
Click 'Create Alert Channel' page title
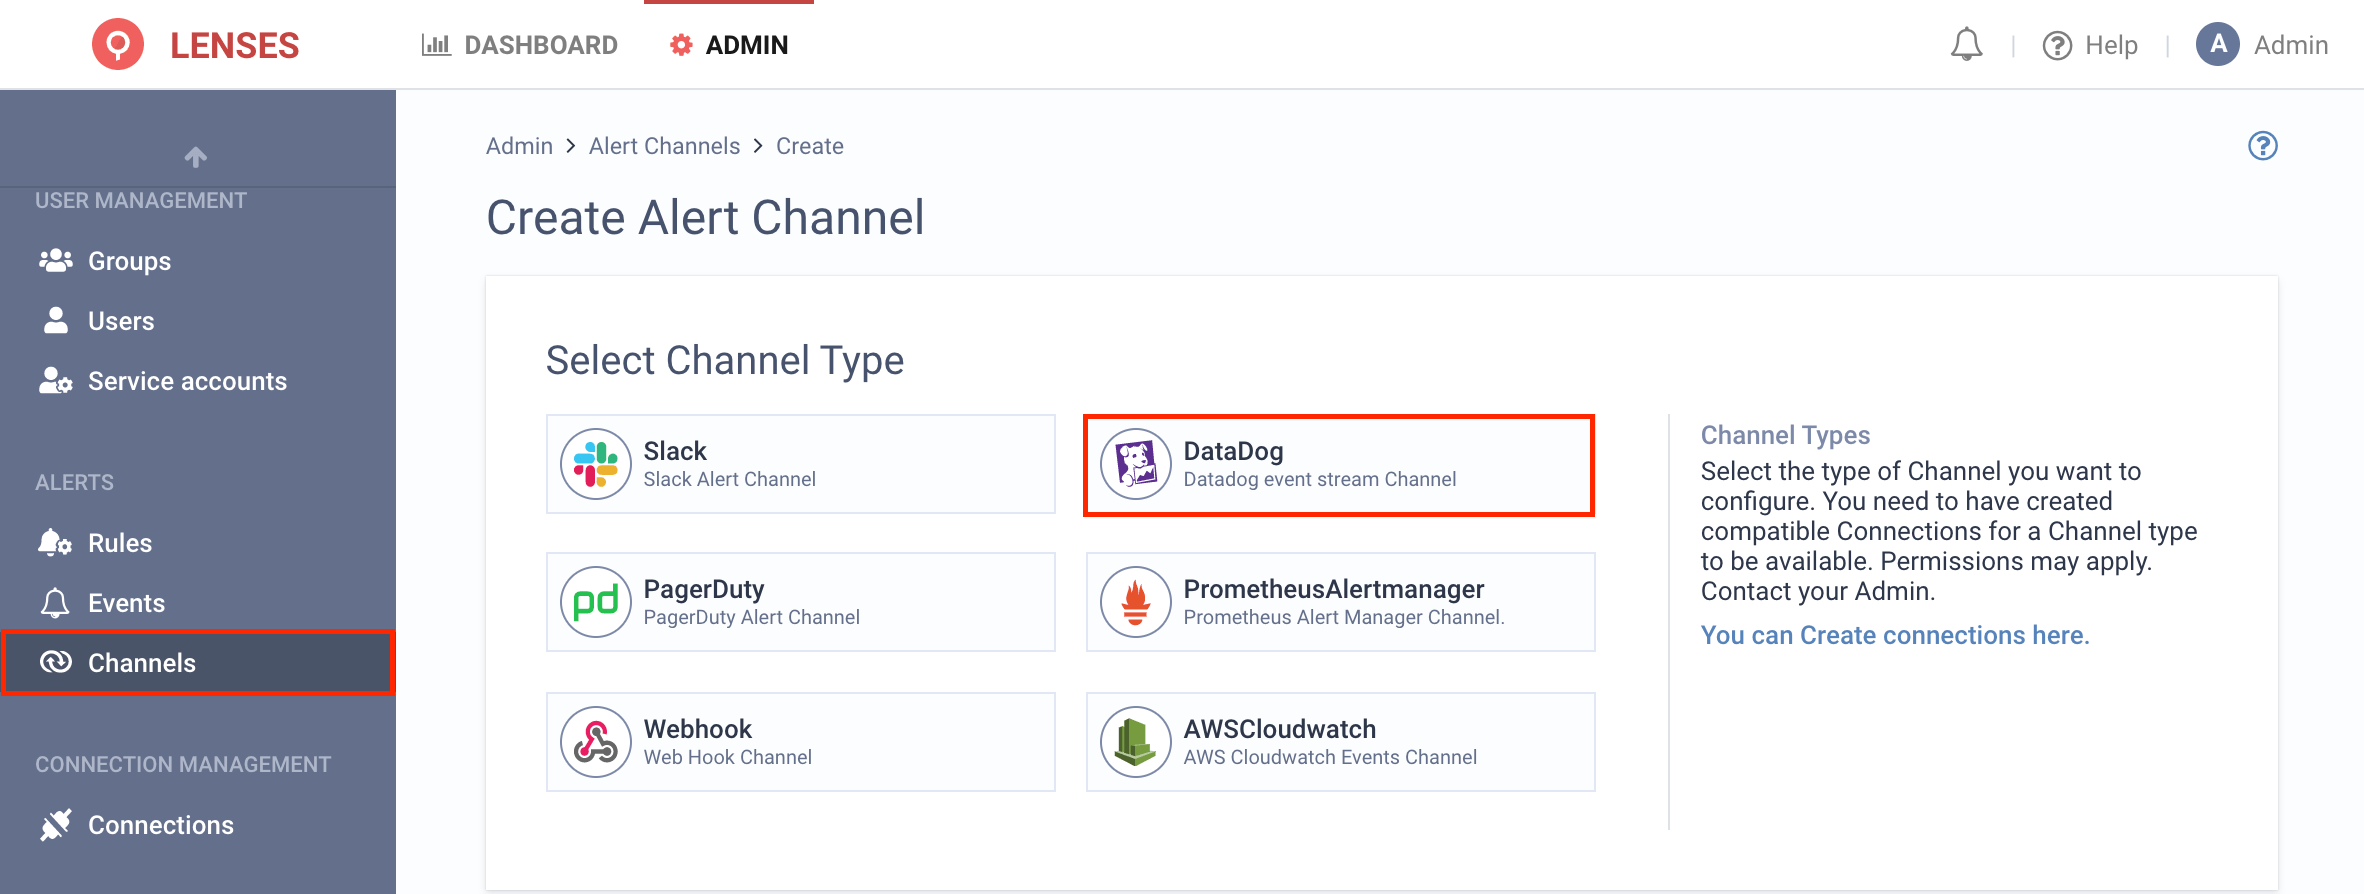[705, 218]
